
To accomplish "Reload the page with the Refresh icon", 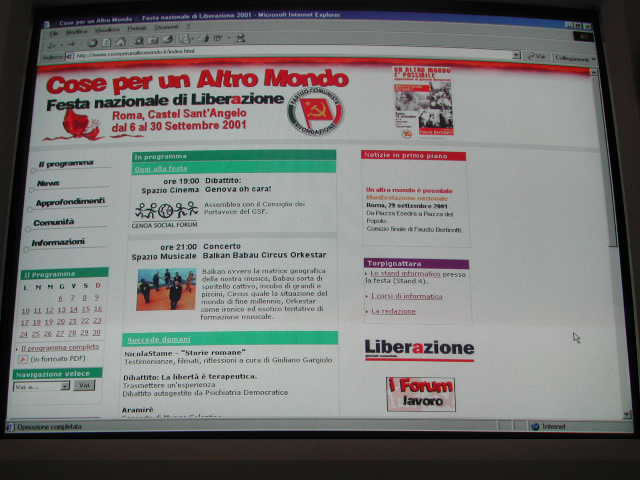I will (x=106, y=42).
